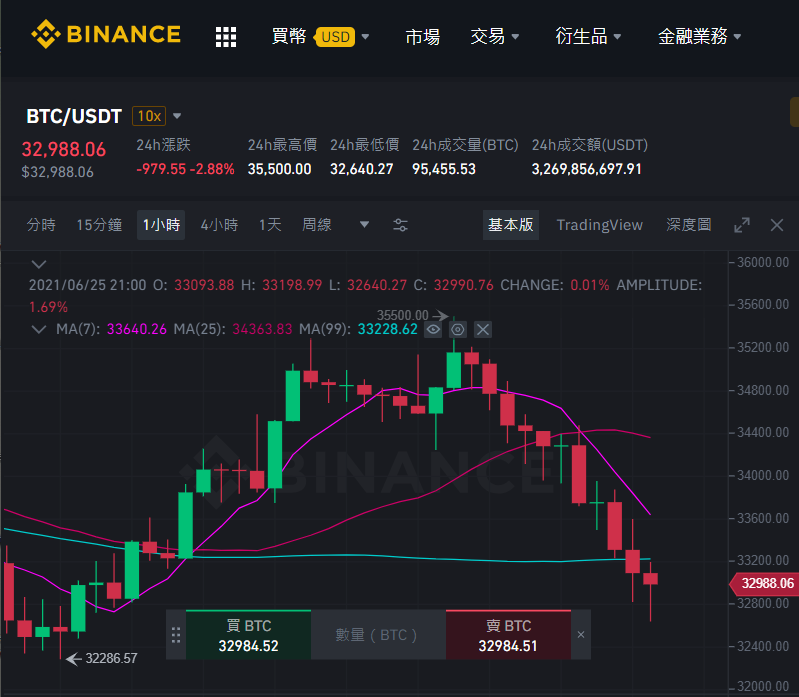Go to 市場 markets page

pos(422,37)
